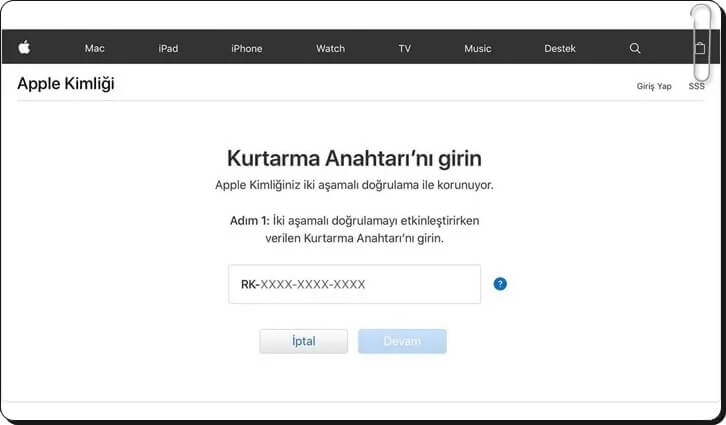Click the Devam button
726x425 pixels.
click(x=402, y=341)
